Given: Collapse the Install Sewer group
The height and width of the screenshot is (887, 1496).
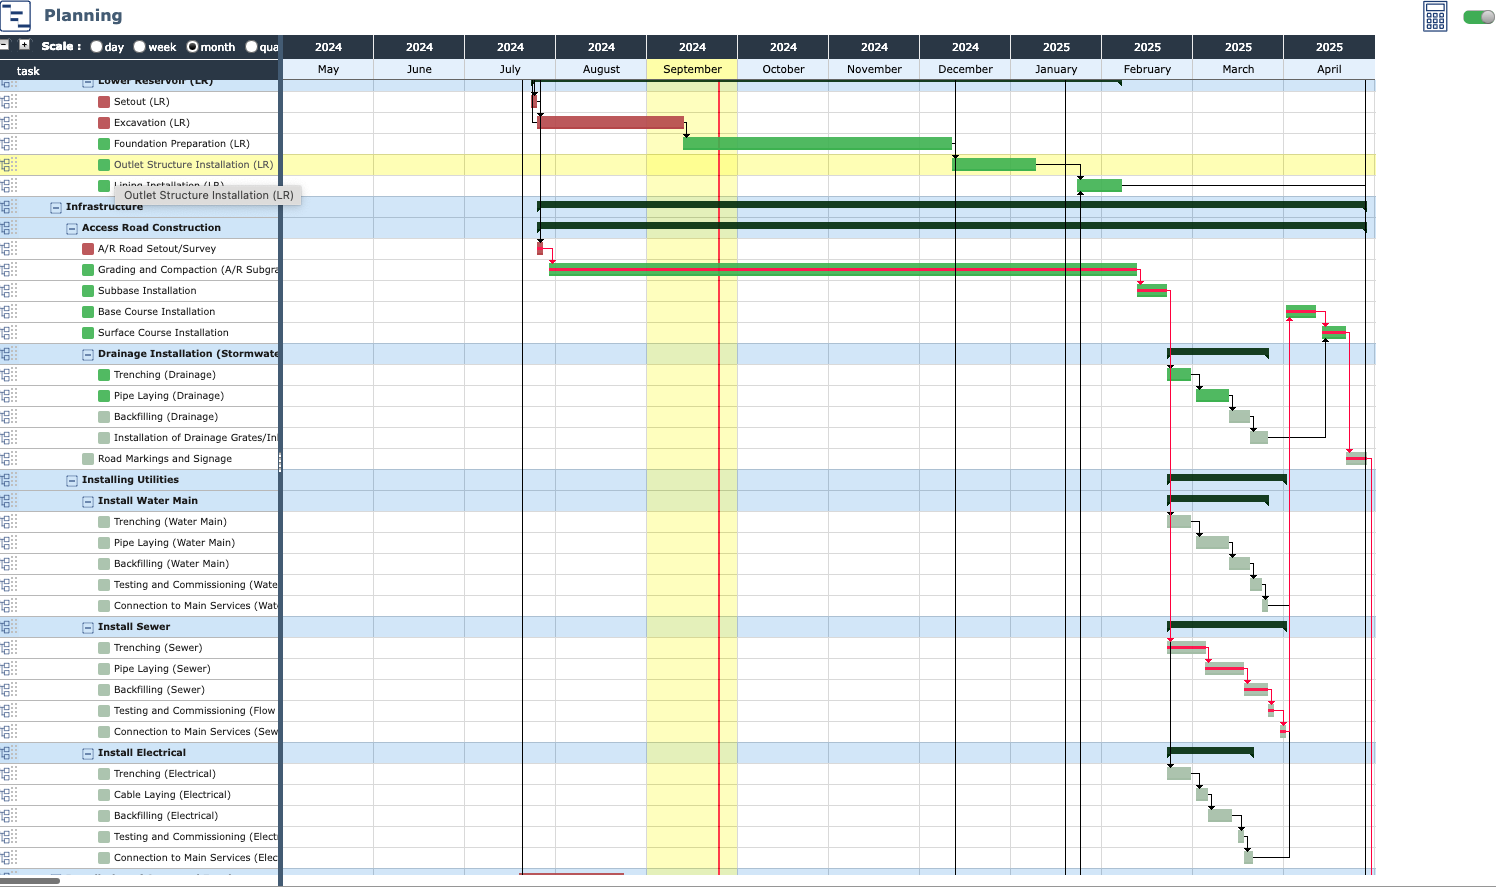Looking at the screenshot, I should pyautogui.click(x=88, y=627).
